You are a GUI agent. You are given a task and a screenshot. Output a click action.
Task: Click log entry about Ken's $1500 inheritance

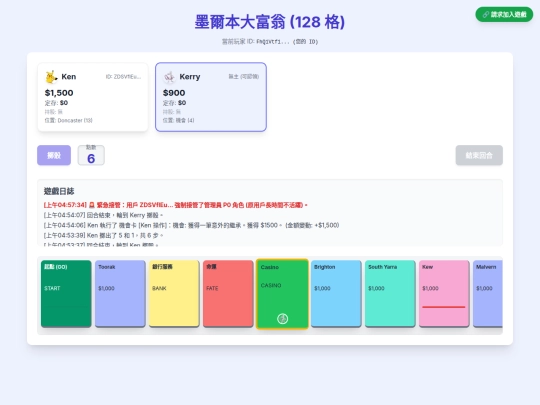[x=191, y=225]
